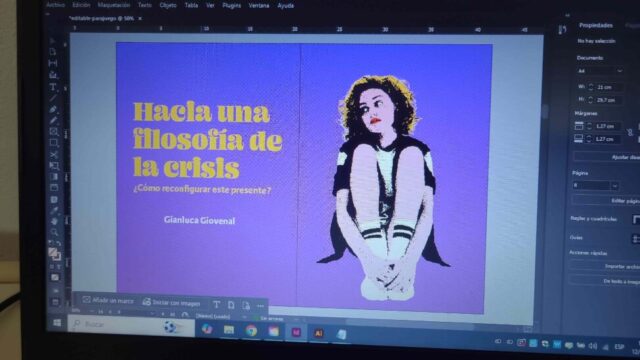Open the Texto menu
The image size is (640, 360).
144,5
